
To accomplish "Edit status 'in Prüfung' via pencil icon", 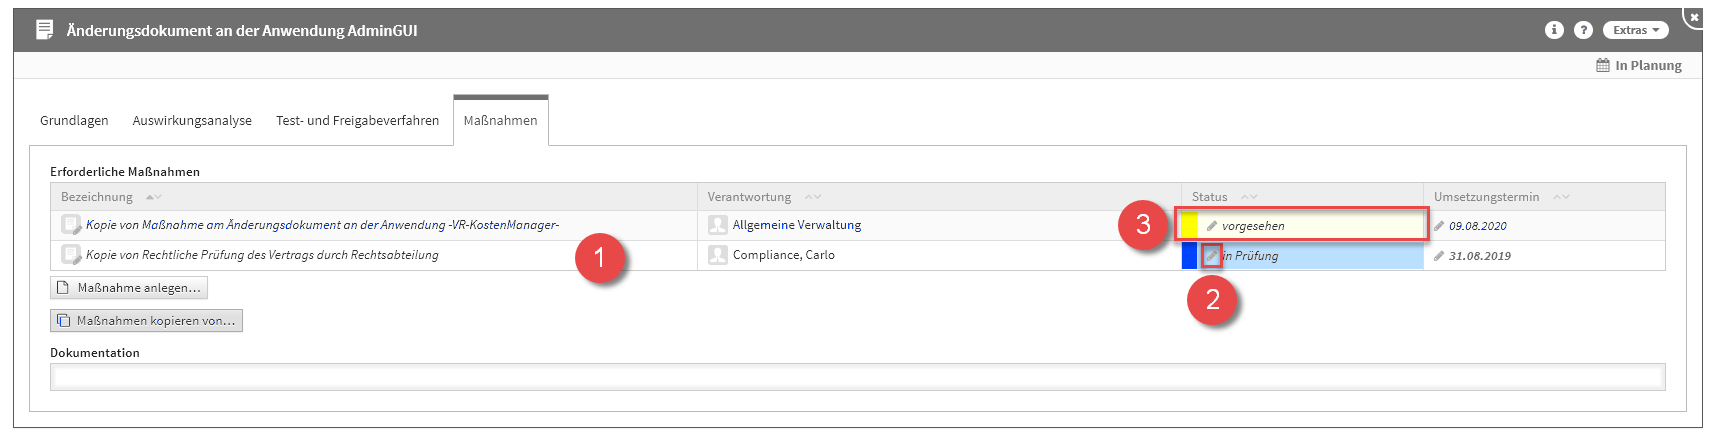I will (1212, 256).
